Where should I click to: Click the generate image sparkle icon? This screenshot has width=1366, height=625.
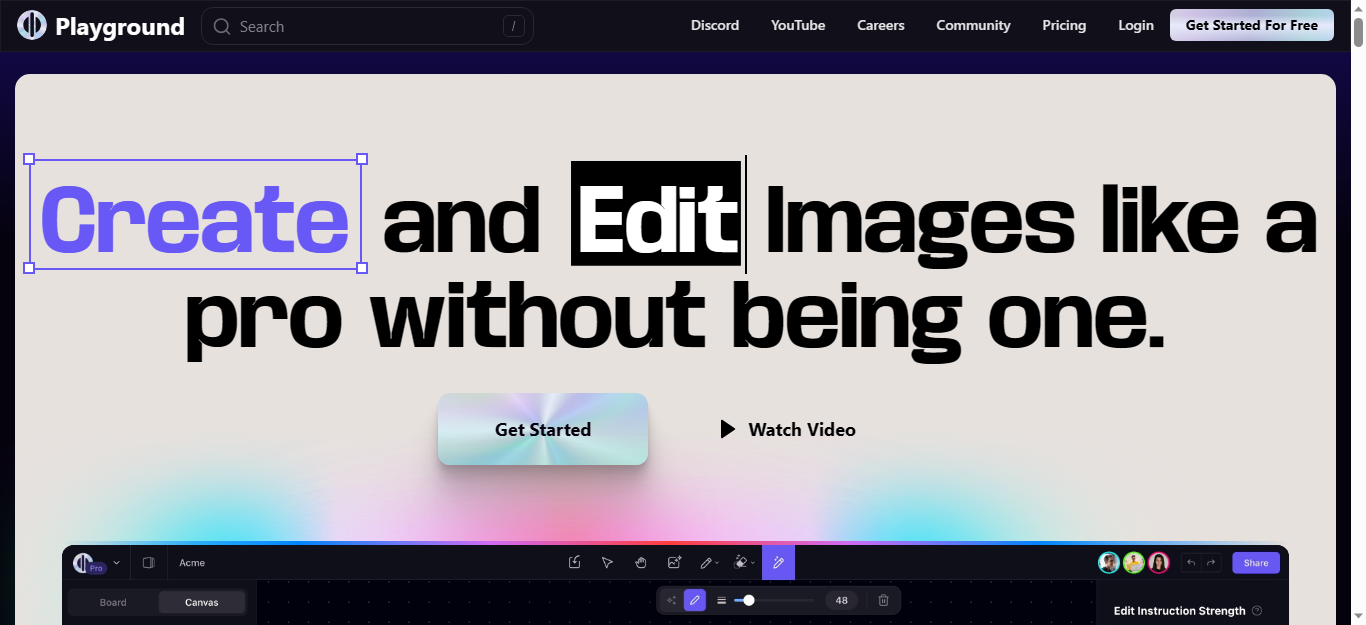(674, 563)
